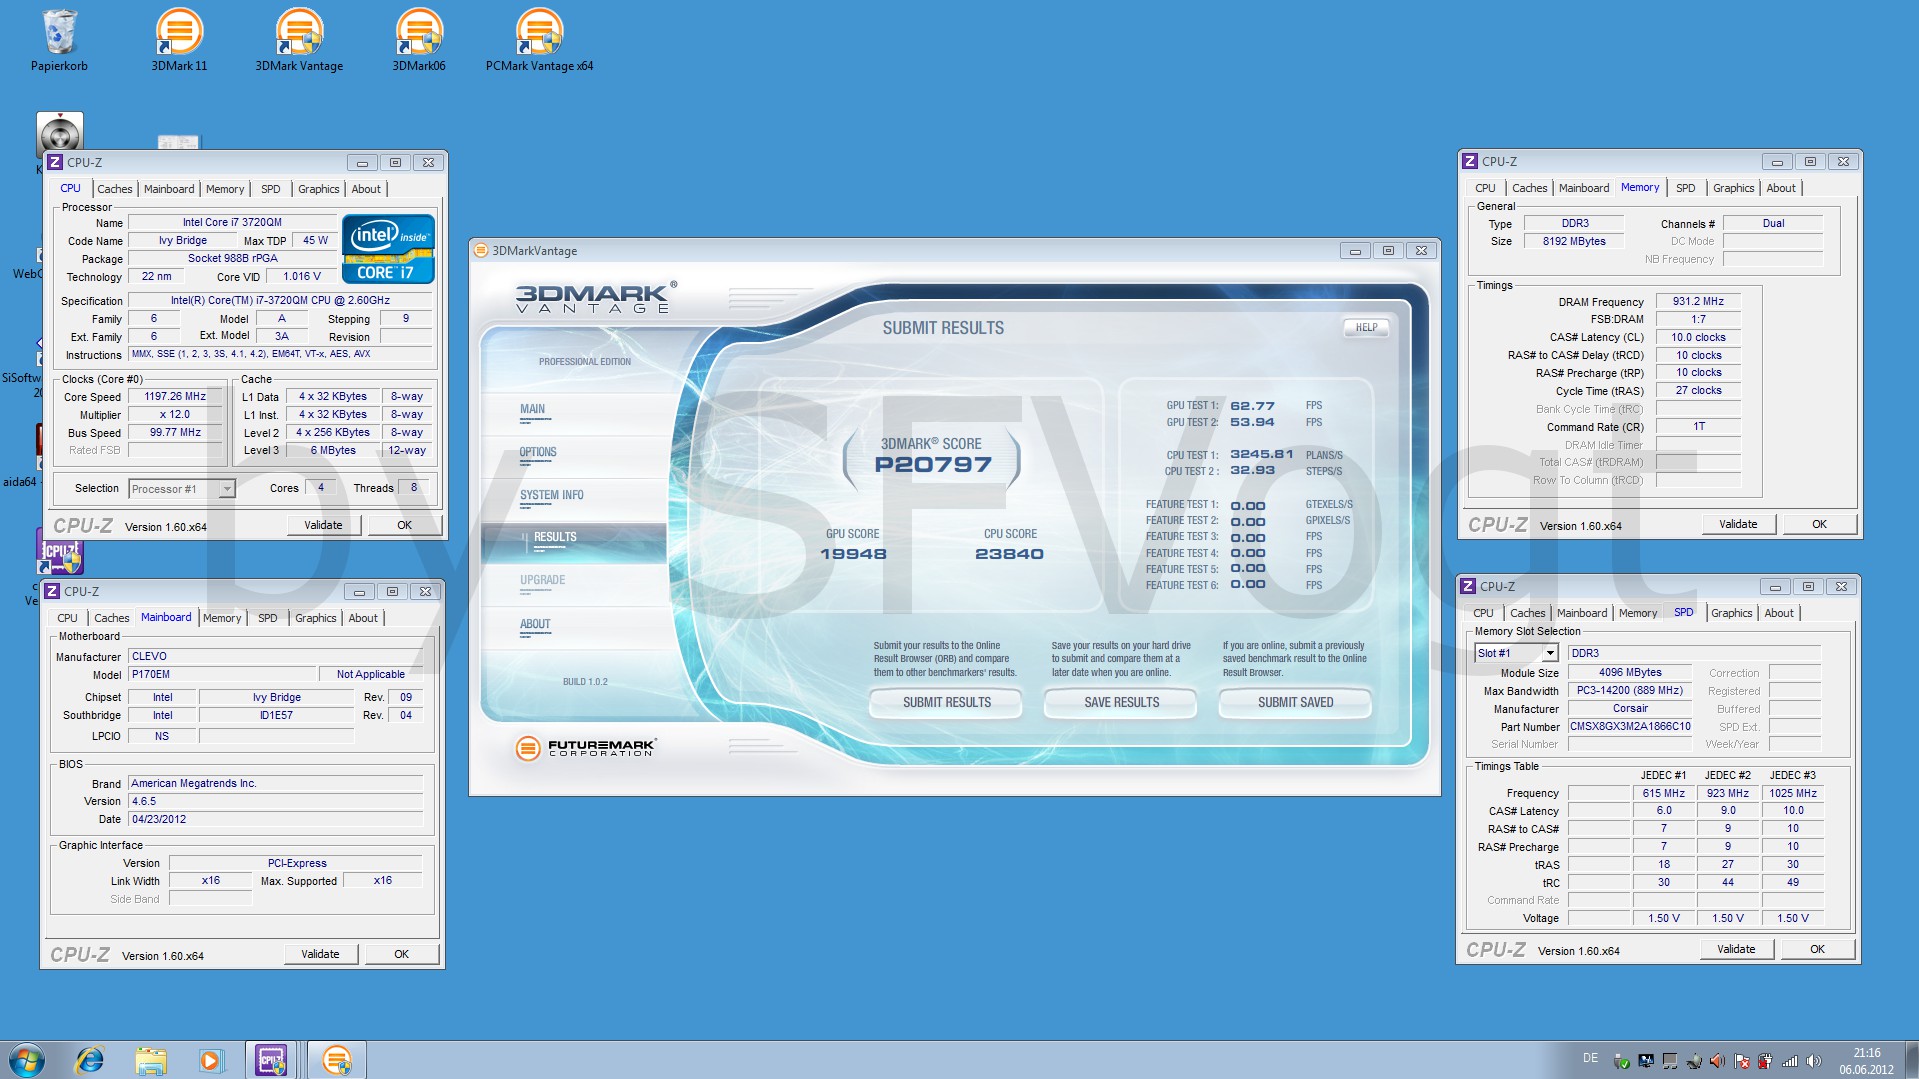Click the Safely Remove Hardware tray icon

(x=1622, y=1061)
